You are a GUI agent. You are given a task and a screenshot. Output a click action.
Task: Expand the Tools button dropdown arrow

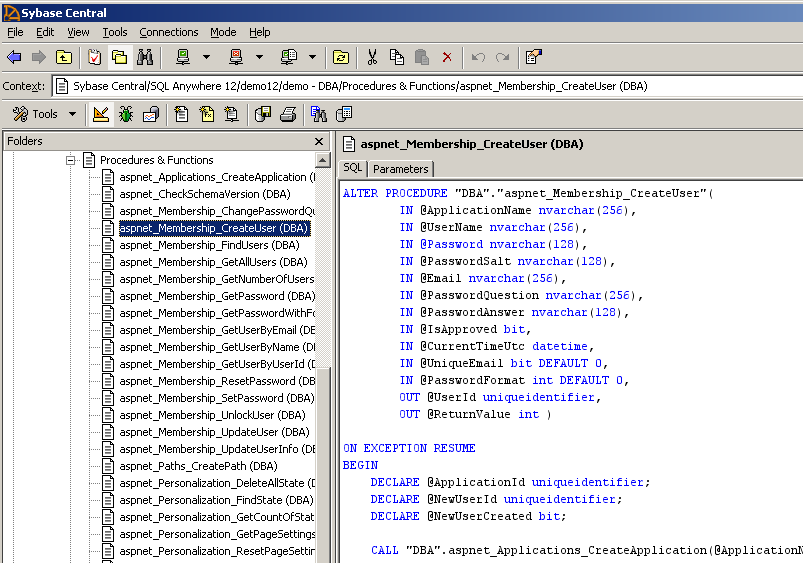click(72, 114)
